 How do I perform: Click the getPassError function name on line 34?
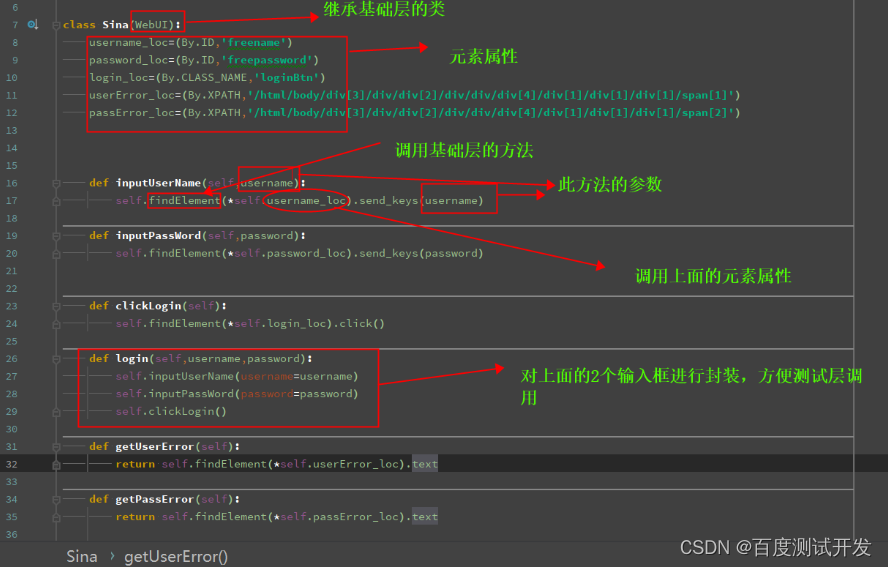[x=155, y=499]
